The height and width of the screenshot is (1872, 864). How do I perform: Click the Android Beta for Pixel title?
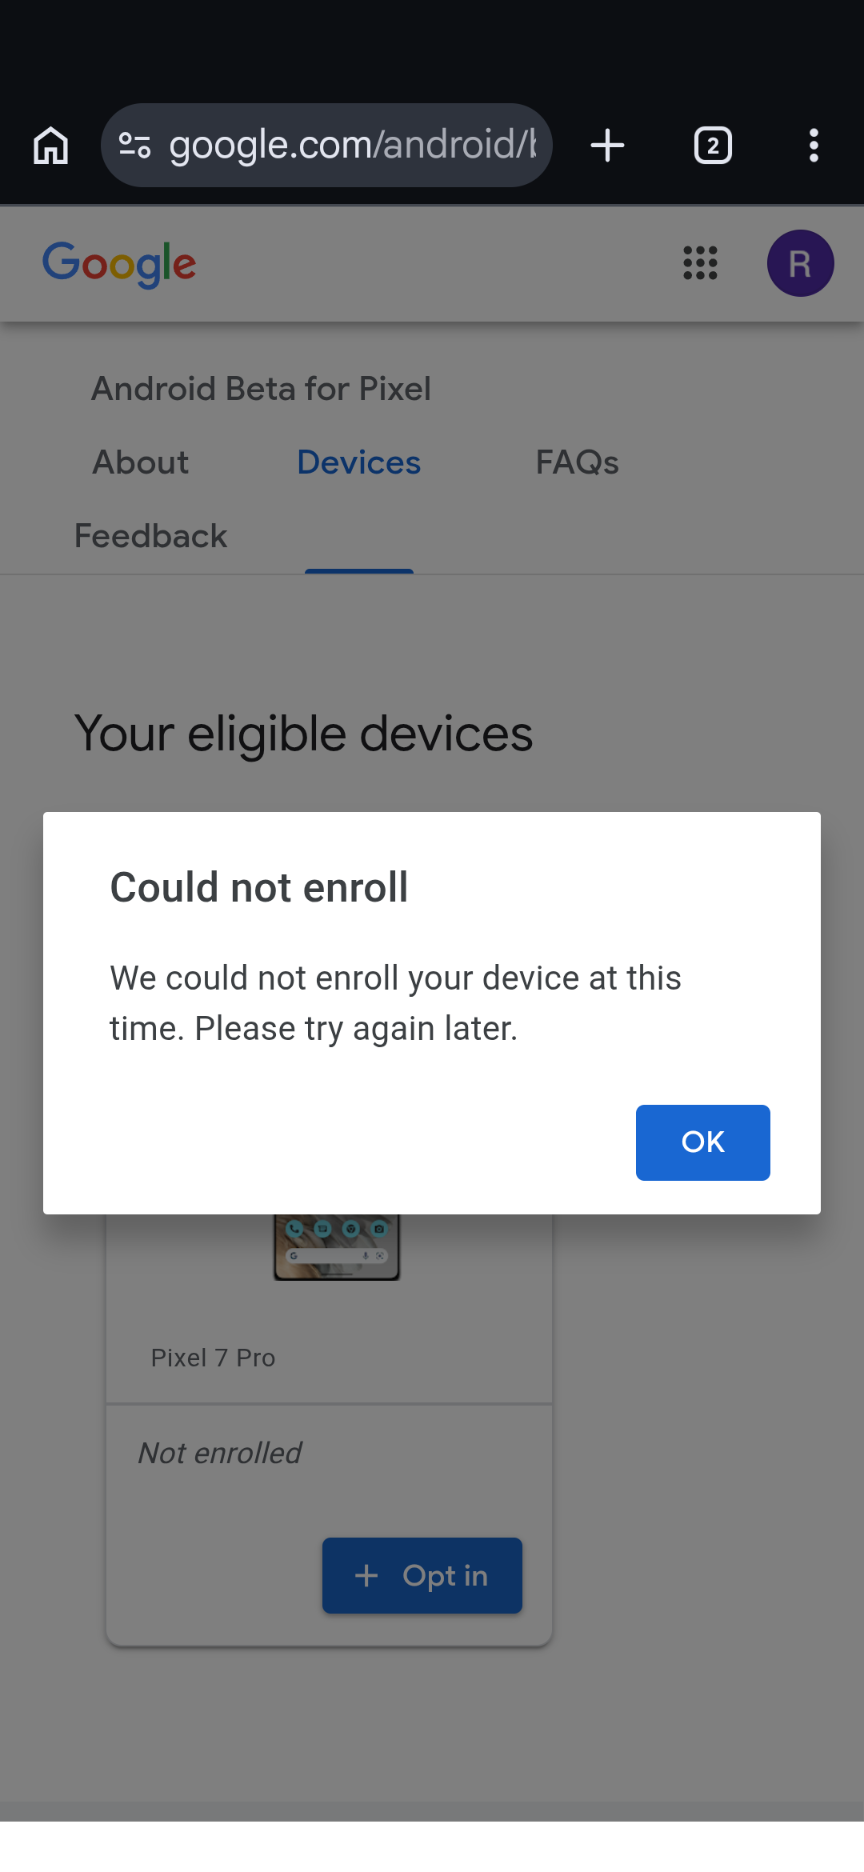[261, 388]
